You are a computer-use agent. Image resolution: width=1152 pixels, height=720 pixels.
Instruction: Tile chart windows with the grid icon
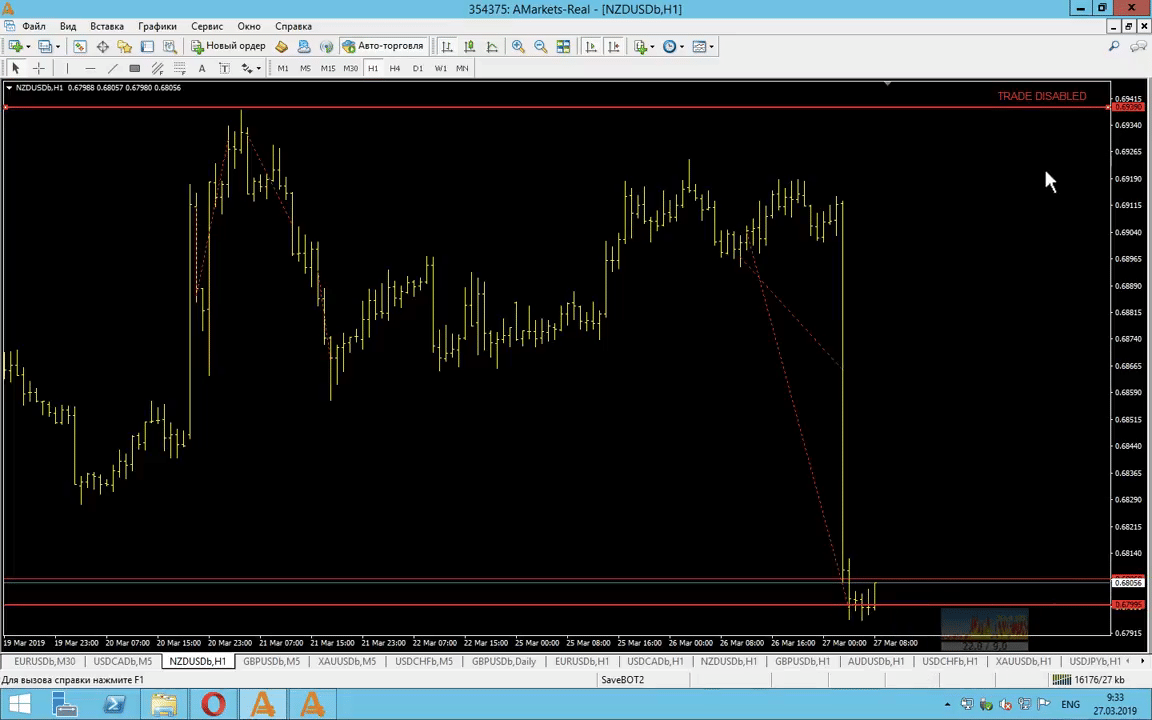564,46
